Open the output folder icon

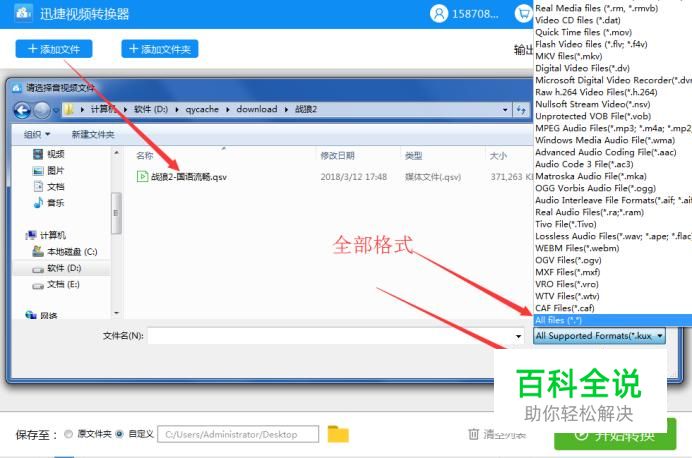coord(338,434)
